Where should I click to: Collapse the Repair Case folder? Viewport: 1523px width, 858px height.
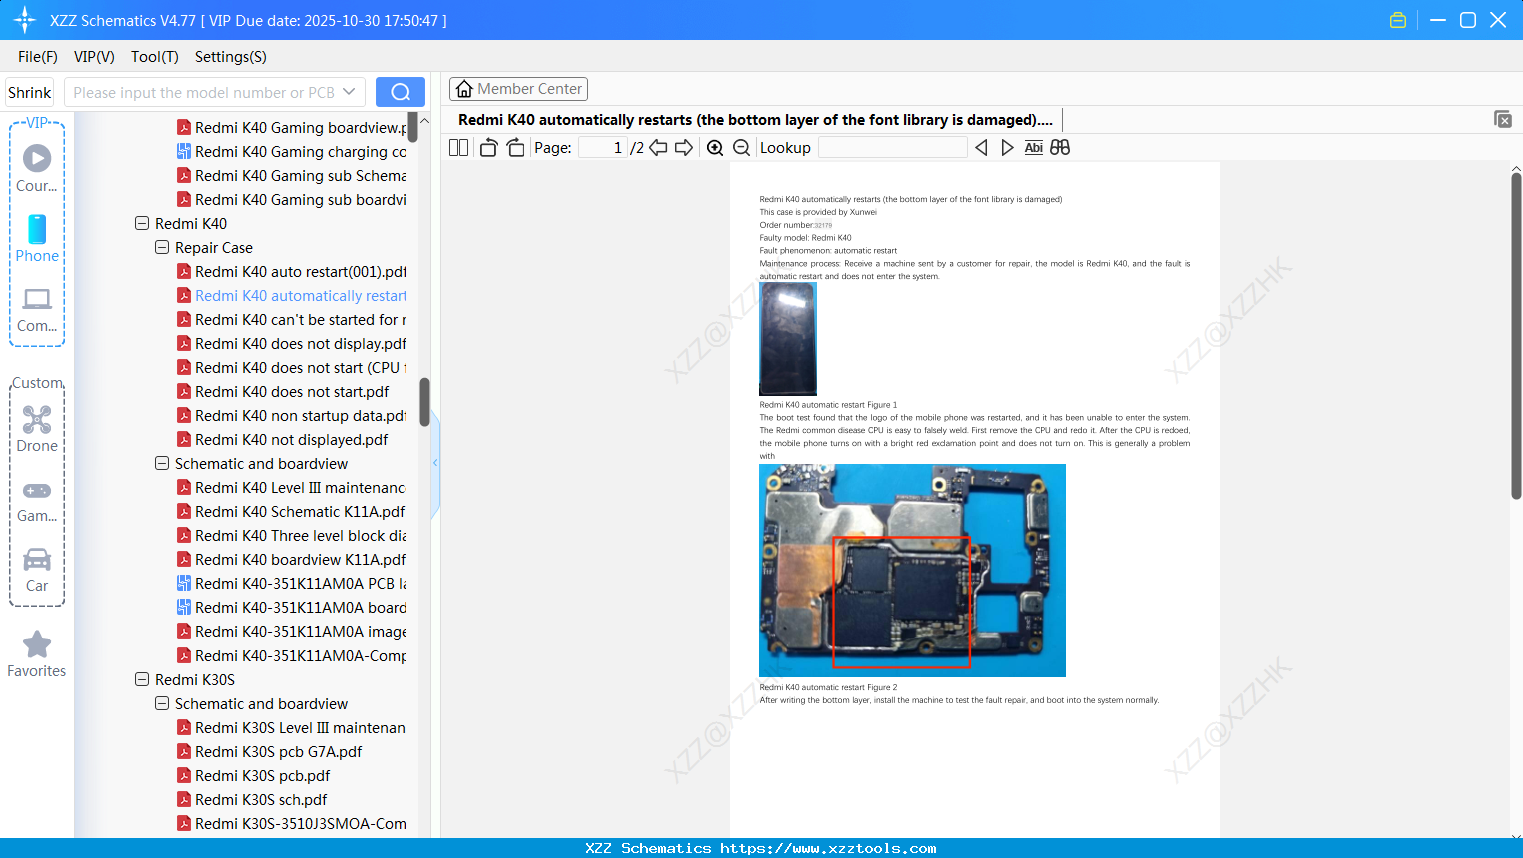pyautogui.click(x=162, y=247)
